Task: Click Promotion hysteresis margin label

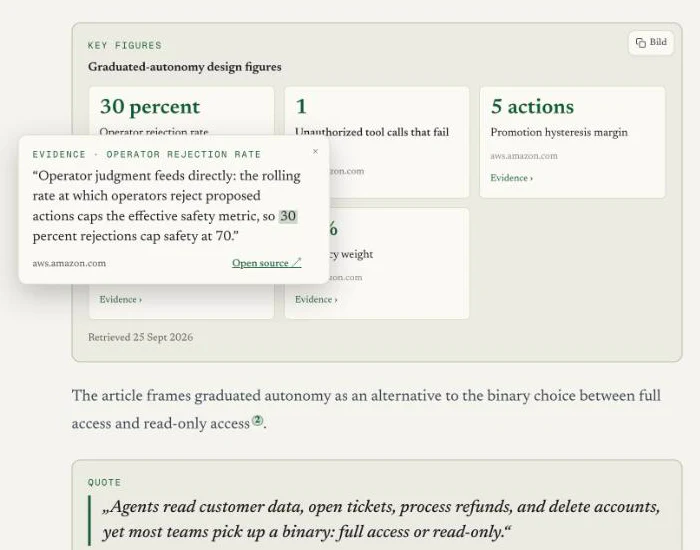Action: point(559,132)
